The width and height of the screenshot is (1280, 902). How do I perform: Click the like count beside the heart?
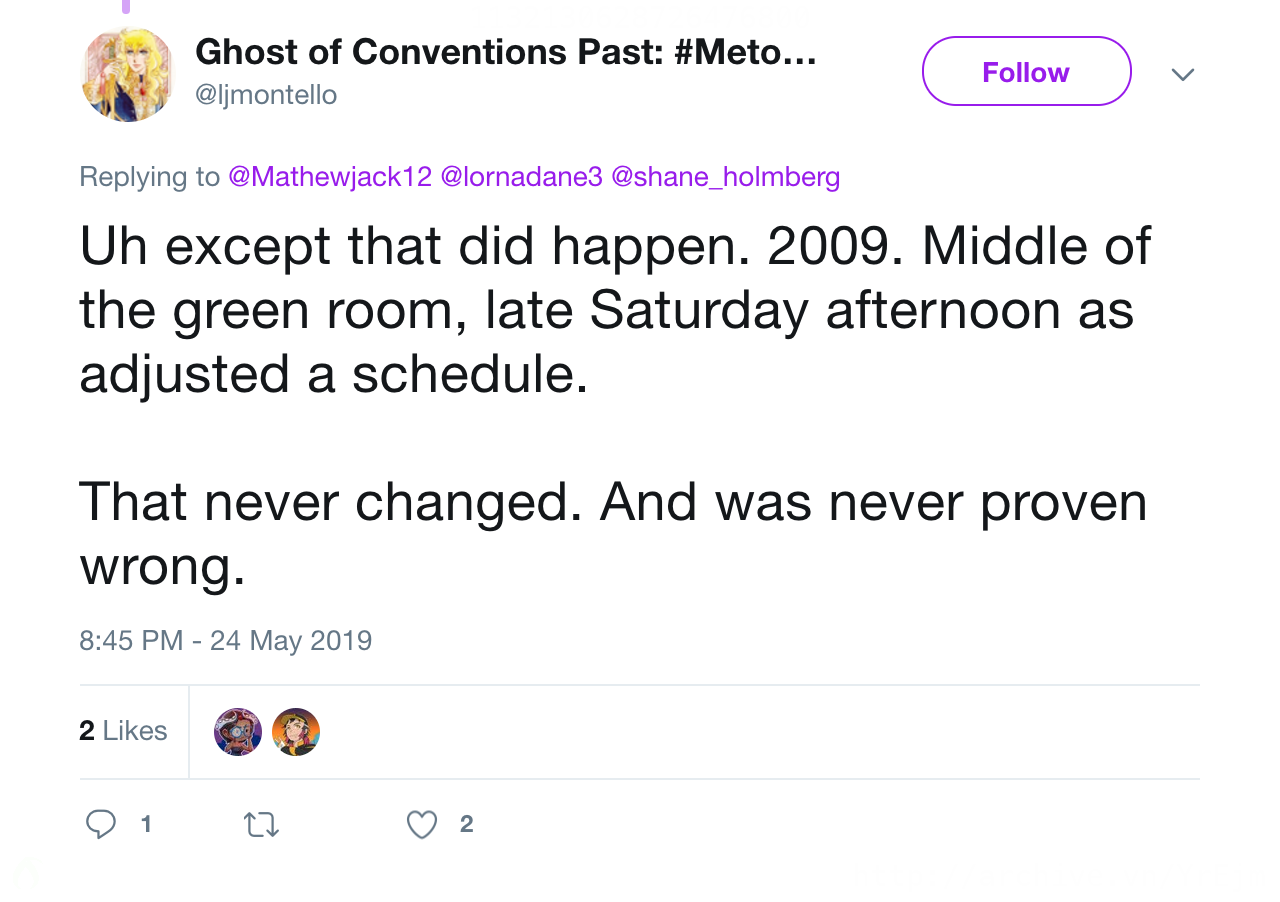click(x=466, y=824)
